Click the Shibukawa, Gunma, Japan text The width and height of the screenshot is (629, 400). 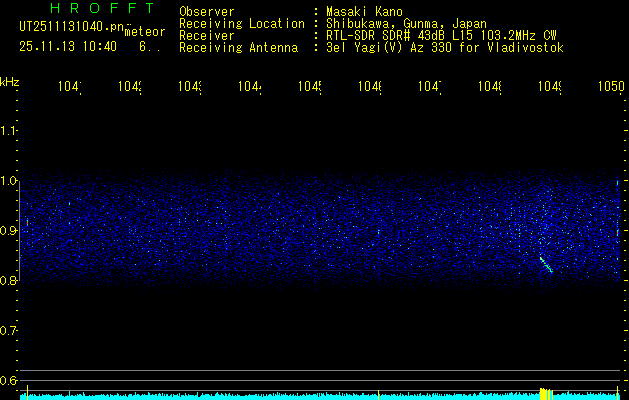tap(408, 23)
